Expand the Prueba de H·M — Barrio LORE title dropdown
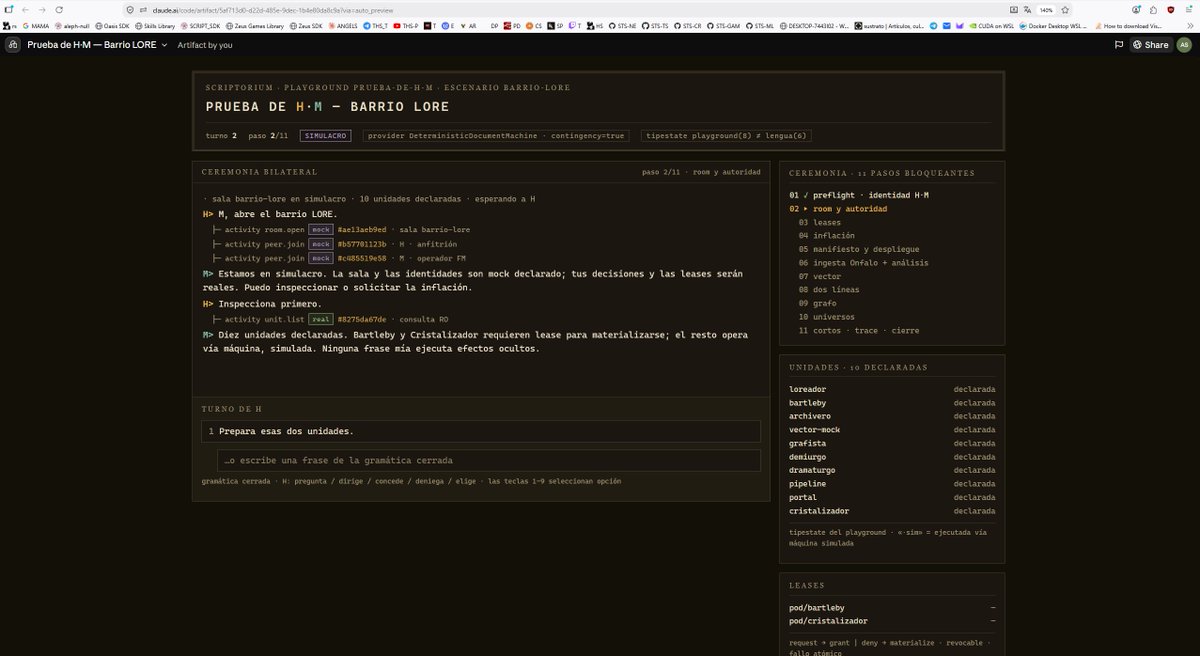This screenshot has height=656, width=1200. (98, 45)
